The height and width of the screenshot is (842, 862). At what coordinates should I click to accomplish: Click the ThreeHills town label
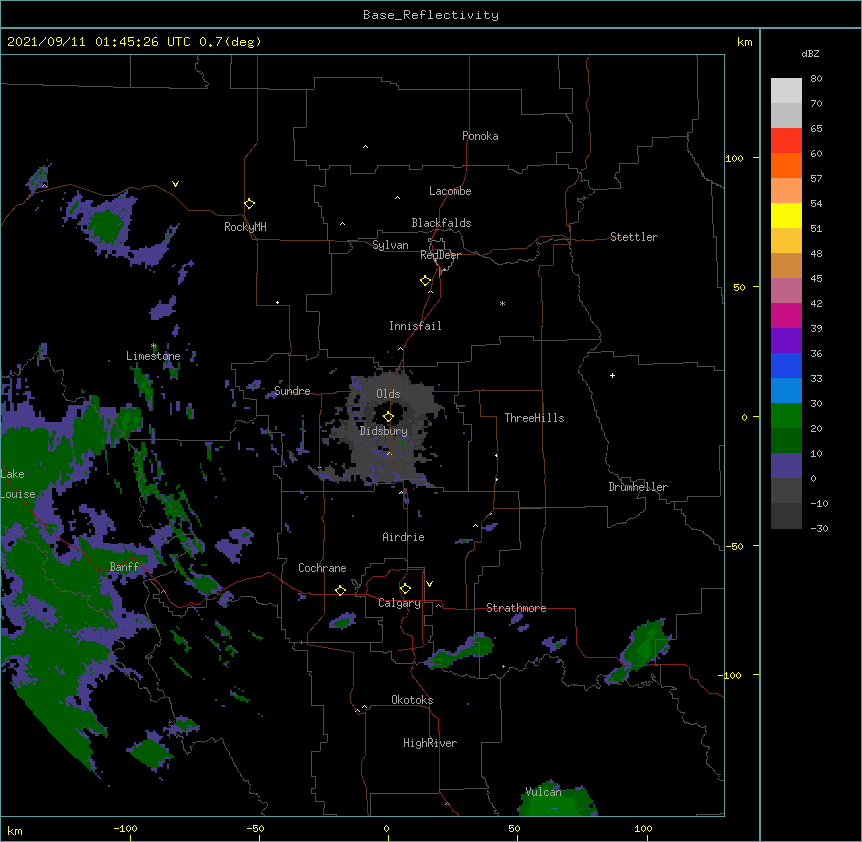click(534, 418)
